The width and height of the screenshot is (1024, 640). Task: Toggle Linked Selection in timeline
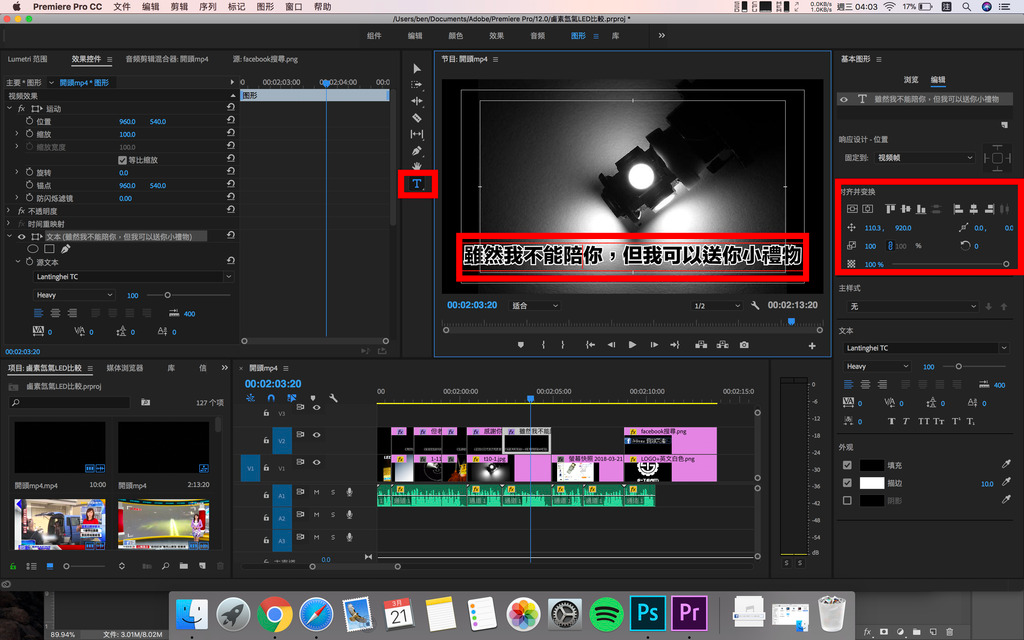[291, 398]
